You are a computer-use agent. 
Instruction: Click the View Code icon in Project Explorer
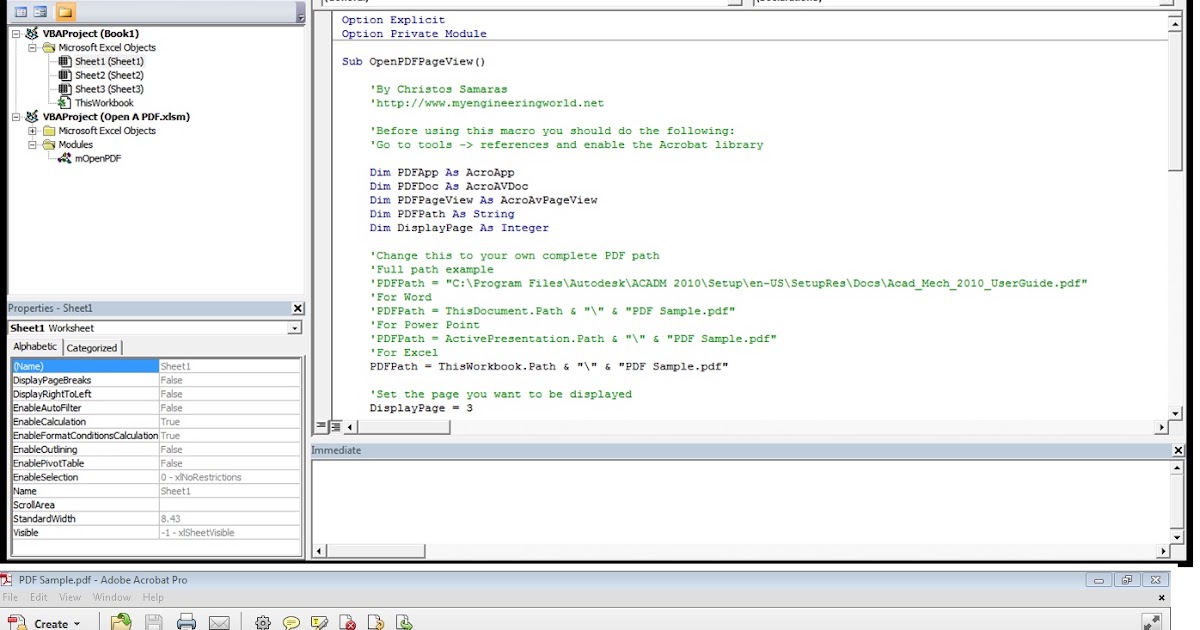click(21, 12)
